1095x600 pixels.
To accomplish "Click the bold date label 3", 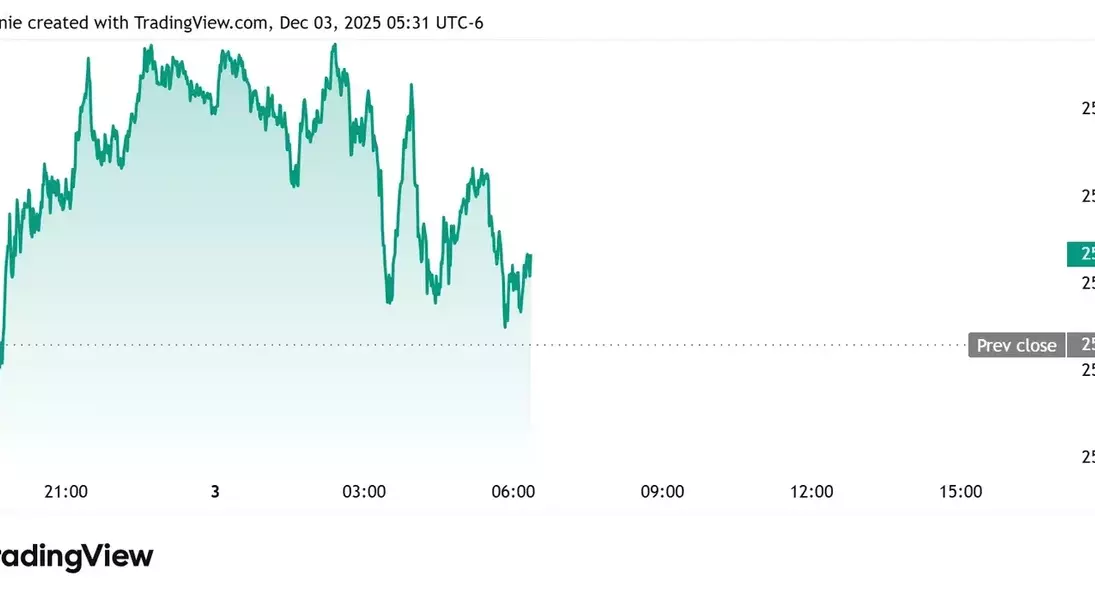I will [x=215, y=491].
